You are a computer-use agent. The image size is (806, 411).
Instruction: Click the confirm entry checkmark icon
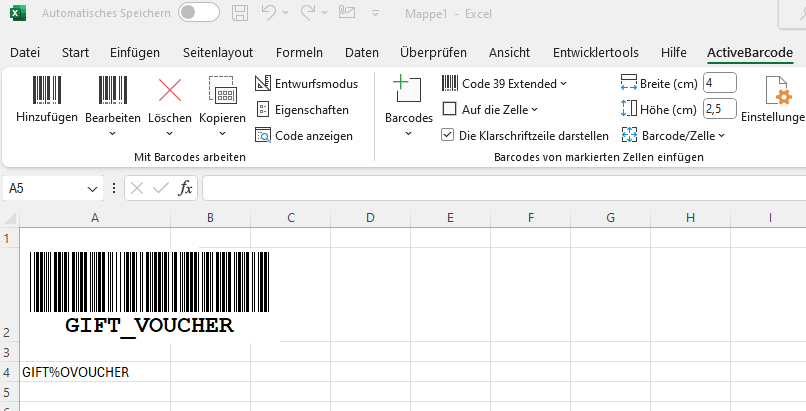(161, 189)
